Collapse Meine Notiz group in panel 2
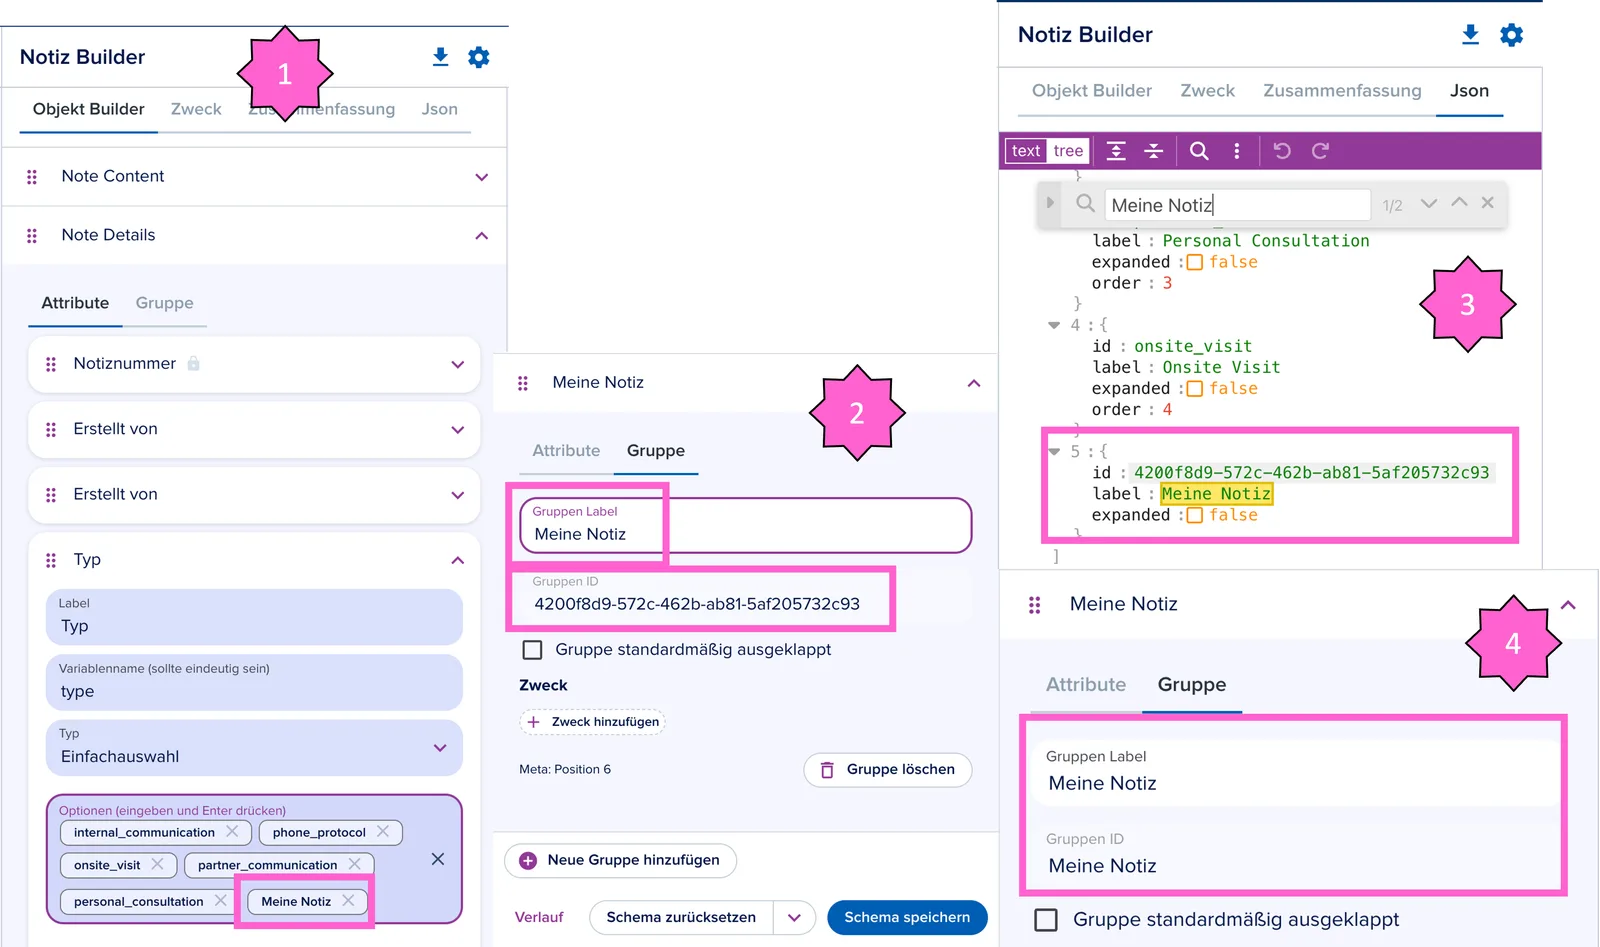The image size is (1600, 947). tap(974, 383)
